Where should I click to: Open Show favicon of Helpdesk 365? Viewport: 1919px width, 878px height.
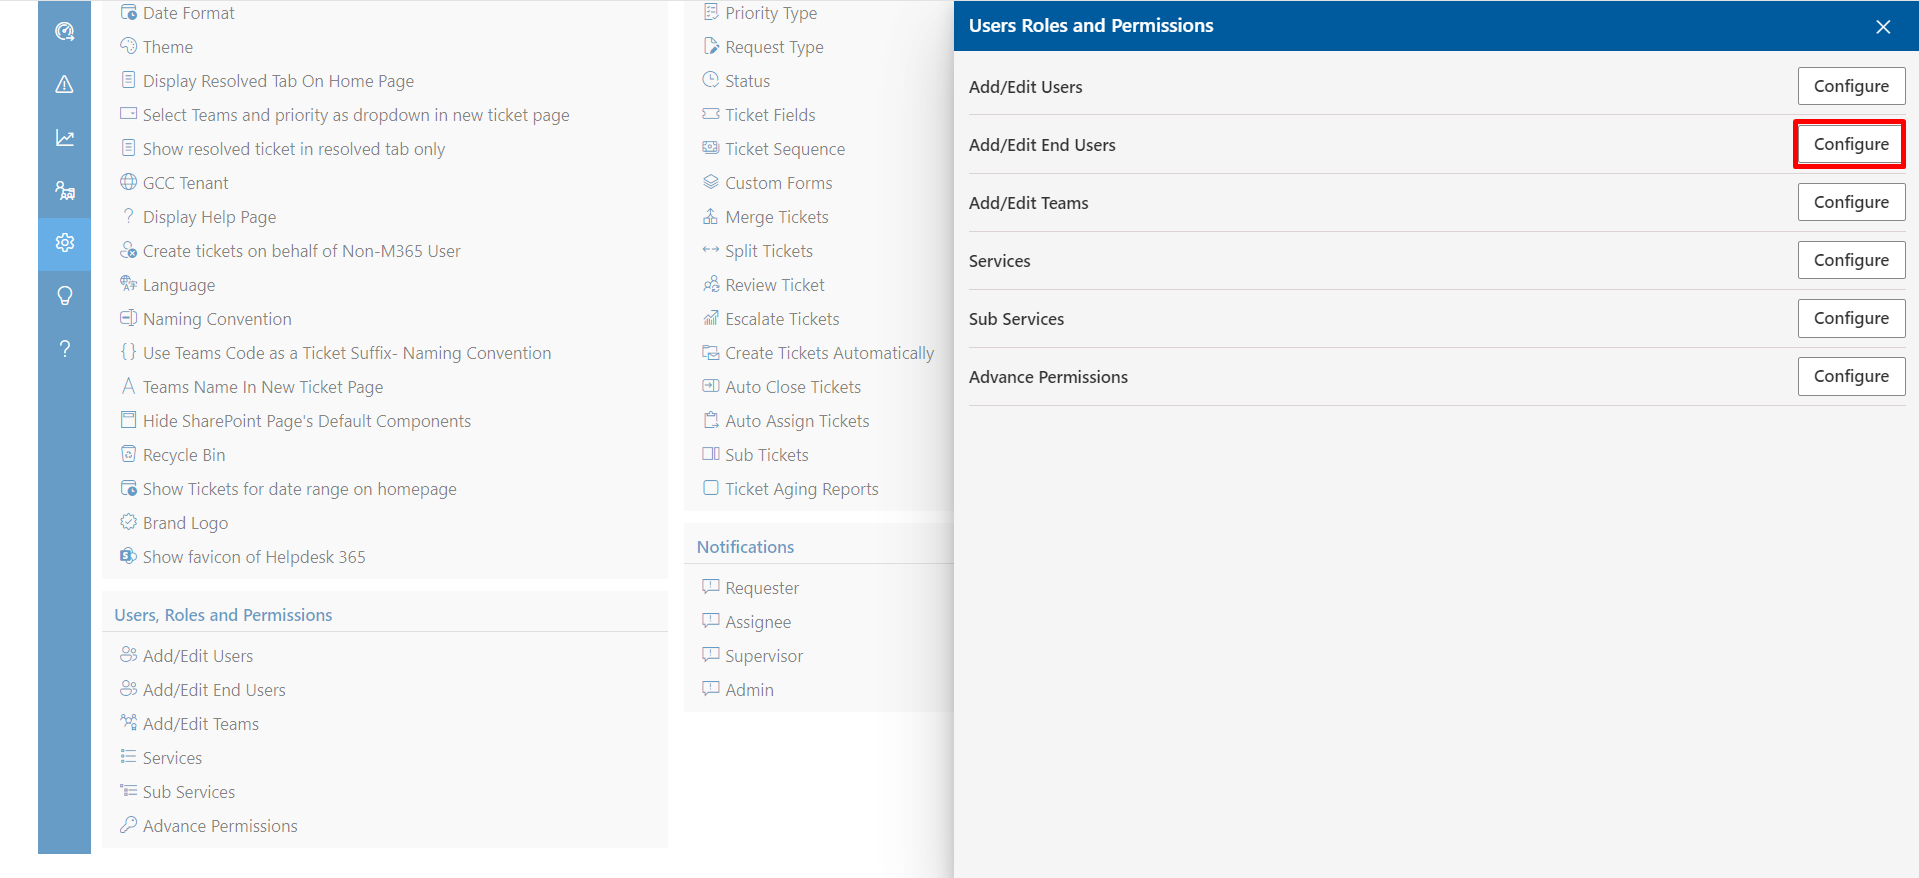(x=254, y=557)
